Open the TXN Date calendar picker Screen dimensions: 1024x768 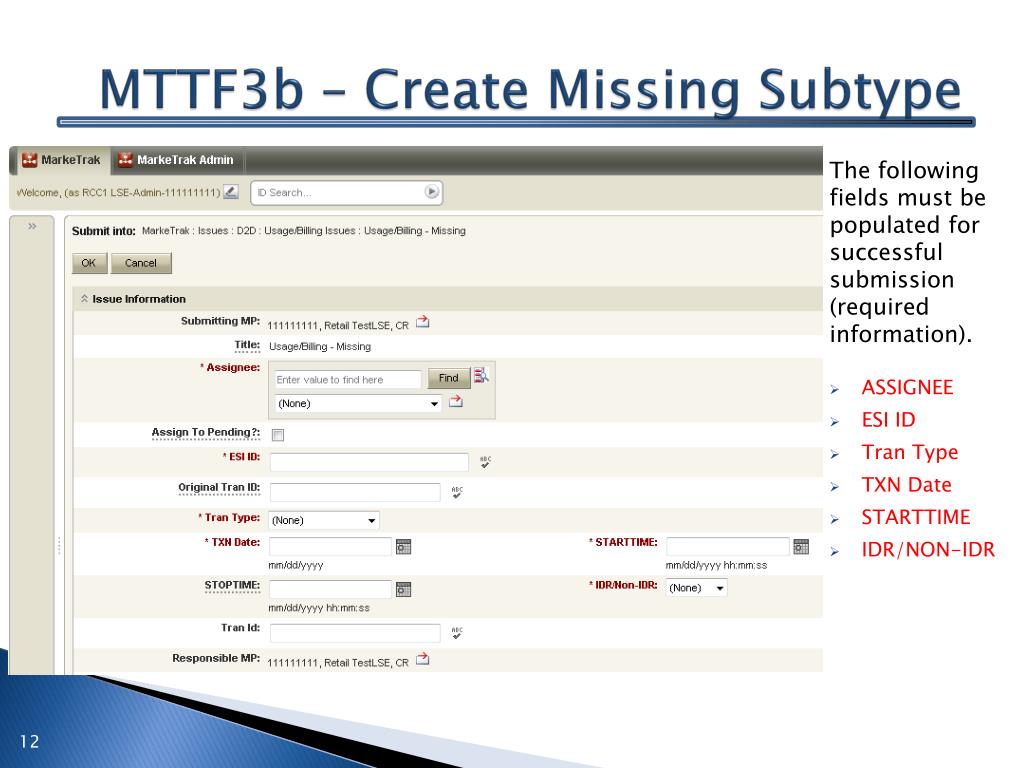click(x=404, y=547)
